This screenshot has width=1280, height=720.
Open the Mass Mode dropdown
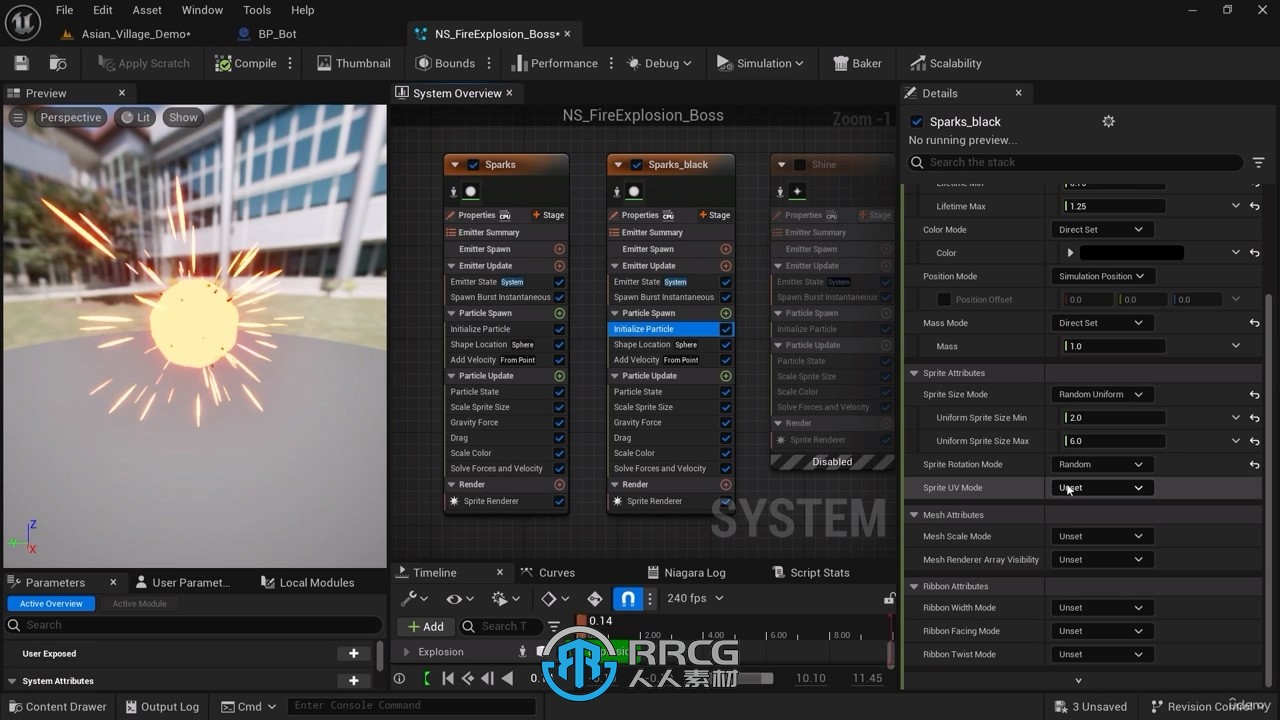coord(1100,323)
